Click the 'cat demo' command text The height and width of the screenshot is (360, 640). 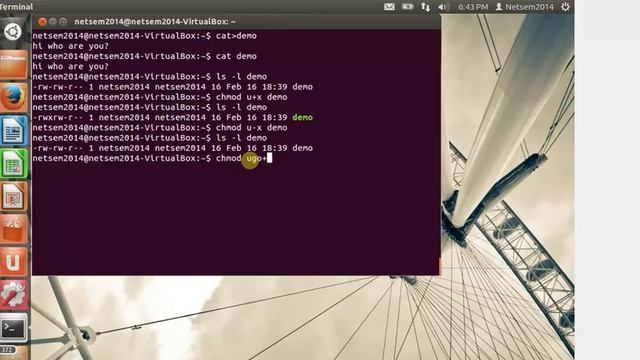click(236, 56)
